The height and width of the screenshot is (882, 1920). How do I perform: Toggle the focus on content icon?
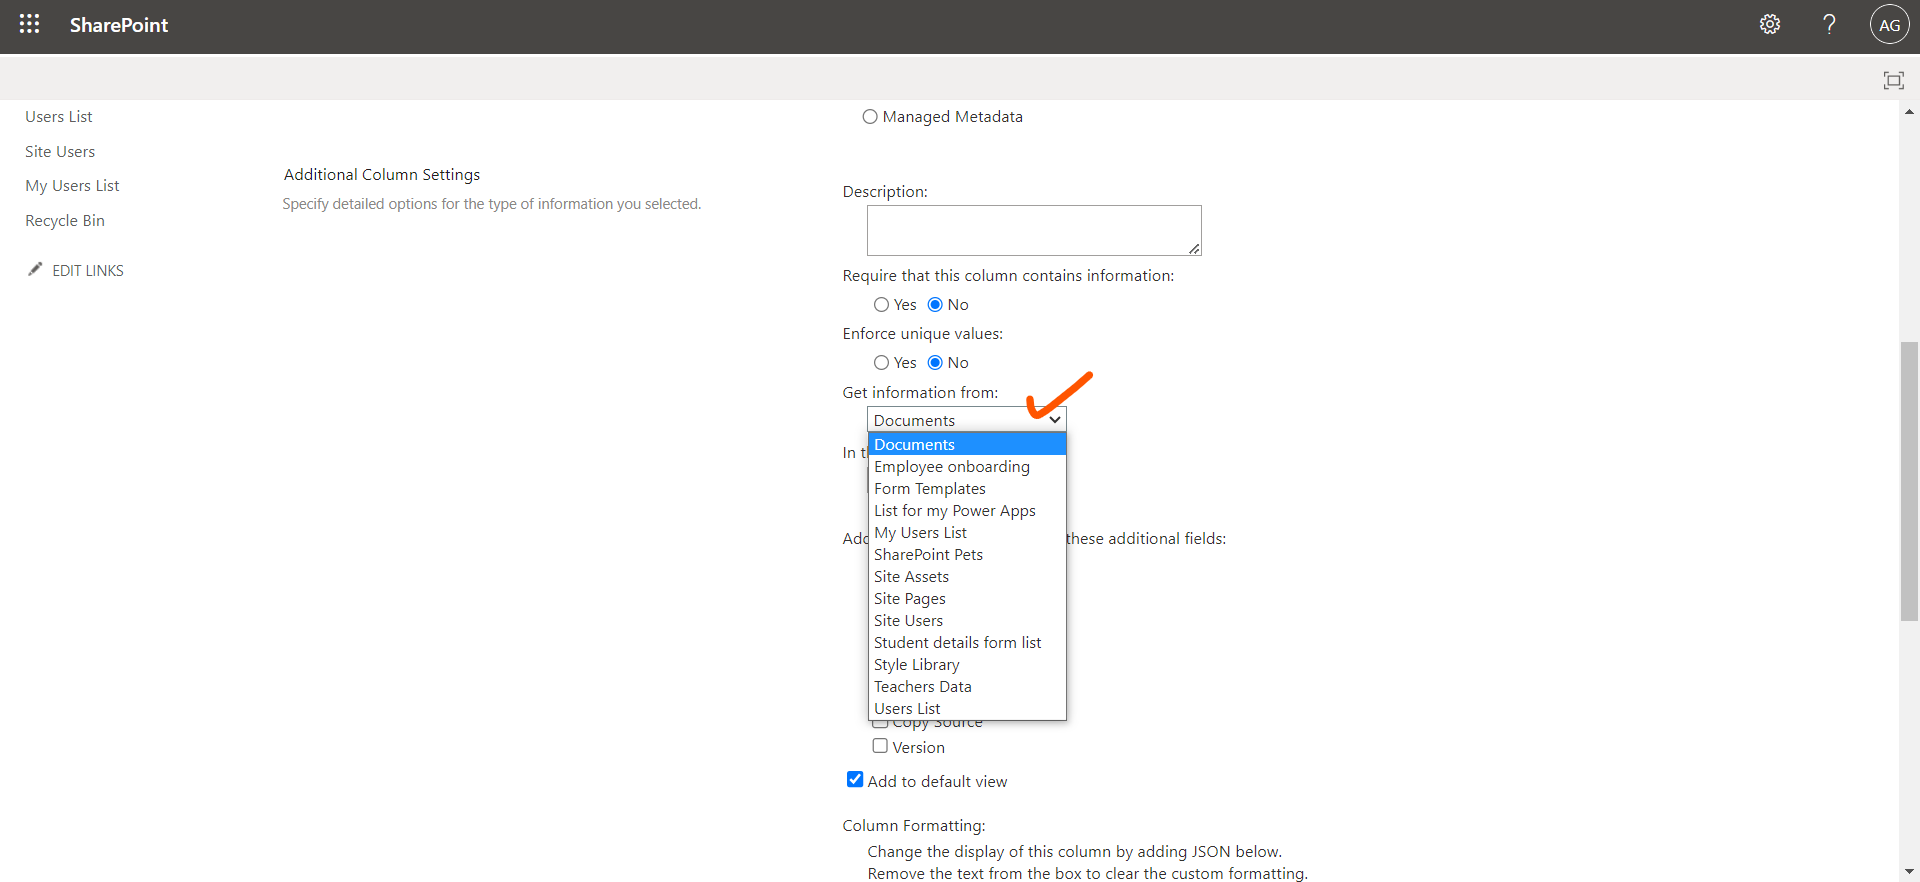[1893, 80]
